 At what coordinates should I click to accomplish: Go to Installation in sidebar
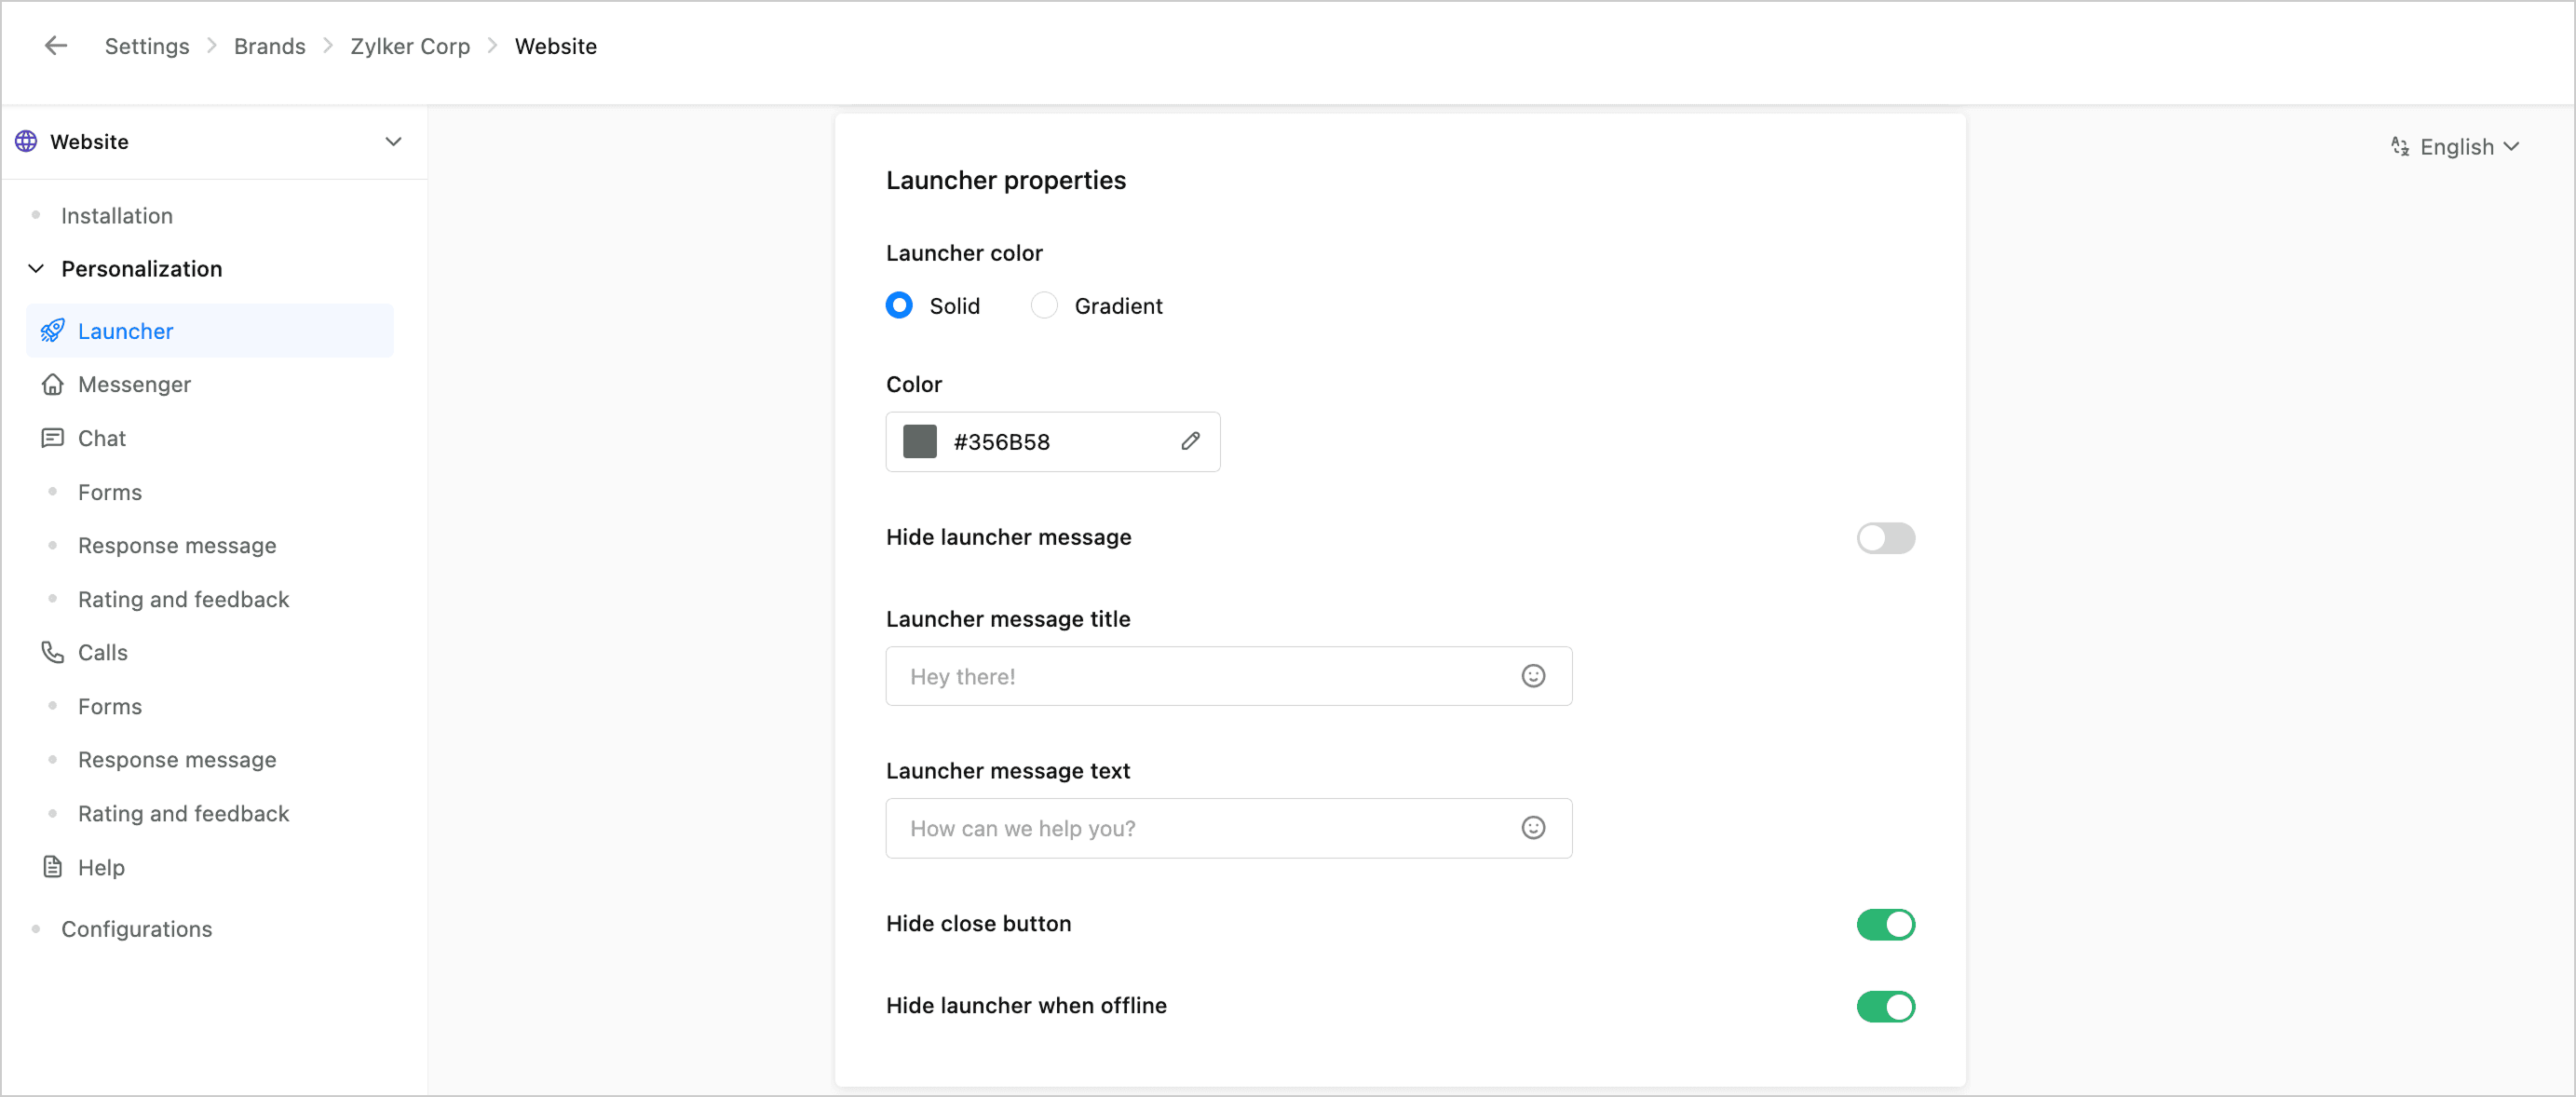117,216
